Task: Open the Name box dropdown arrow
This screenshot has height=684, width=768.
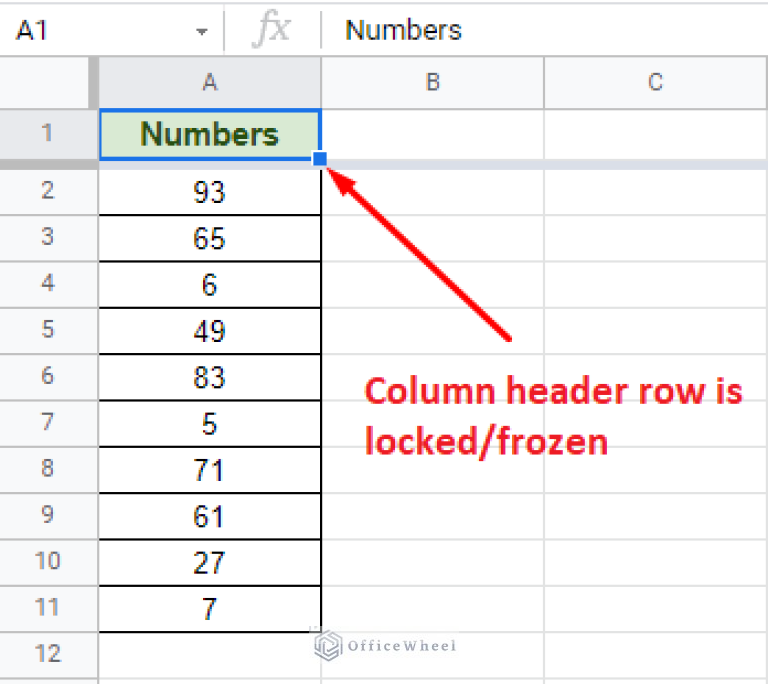Action: tap(202, 32)
